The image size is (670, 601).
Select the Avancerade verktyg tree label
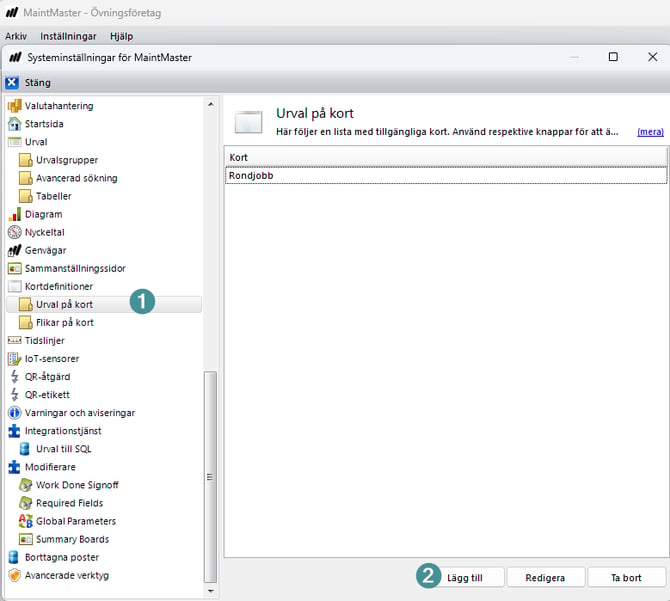click(x=67, y=575)
